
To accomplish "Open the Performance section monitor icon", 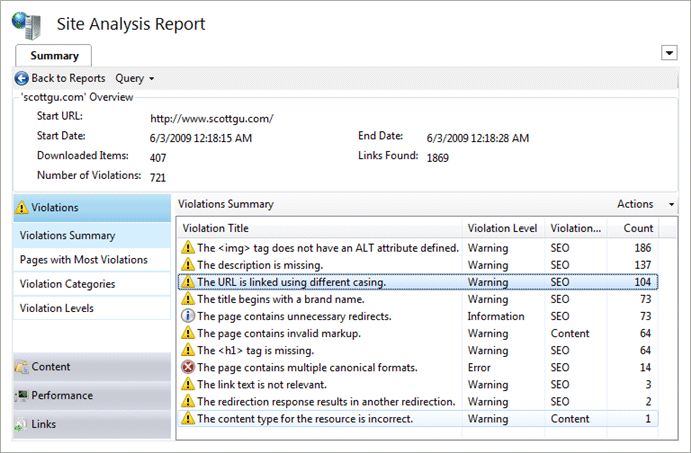I will tap(21, 396).
